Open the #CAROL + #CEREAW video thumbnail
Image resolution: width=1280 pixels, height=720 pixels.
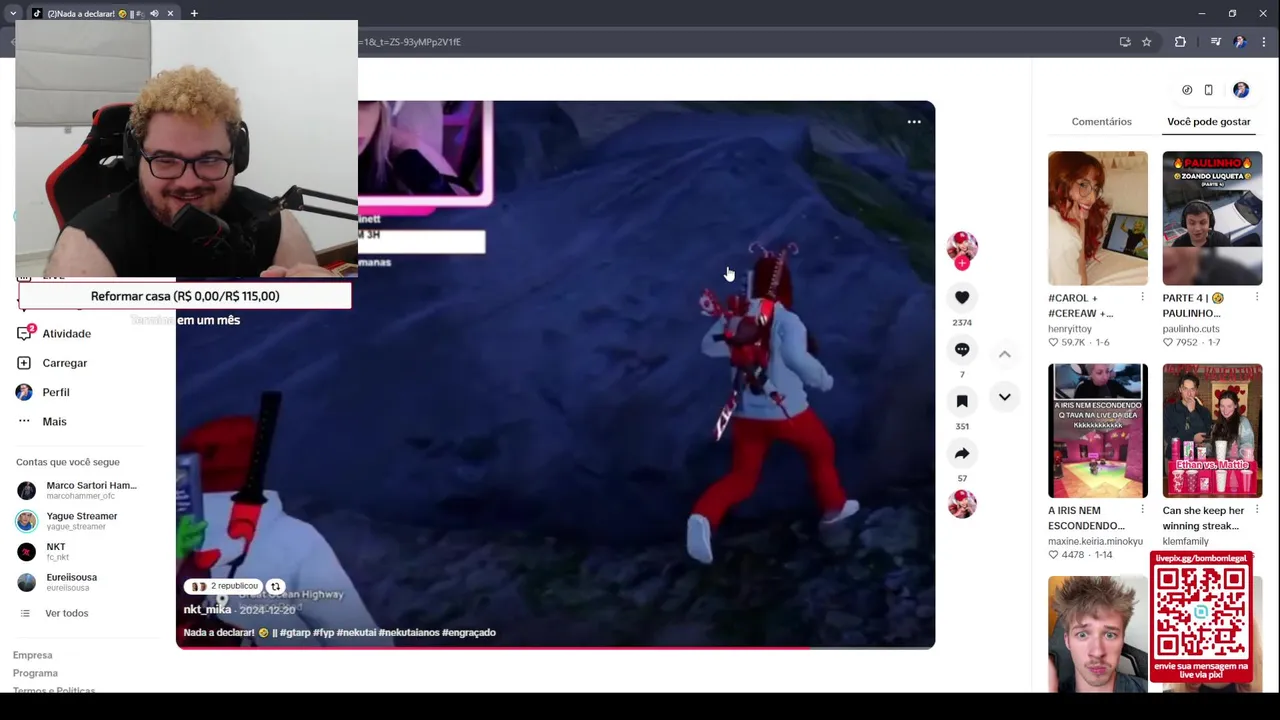click(x=1098, y=218)
